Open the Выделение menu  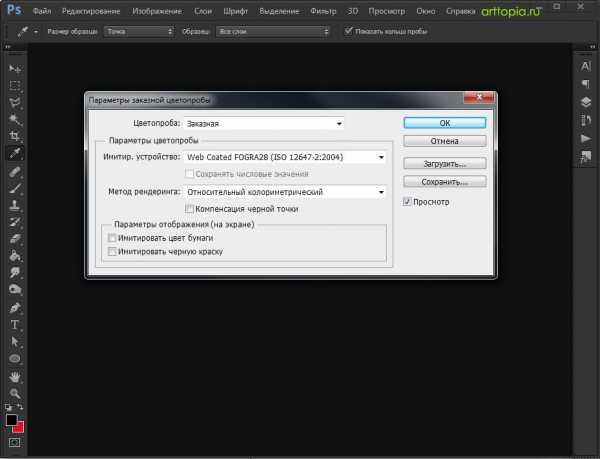point(279,11)
